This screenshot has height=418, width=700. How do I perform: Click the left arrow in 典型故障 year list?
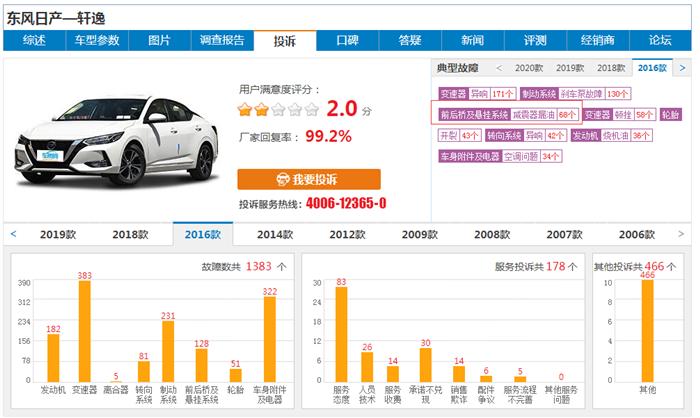pos(499,68)
